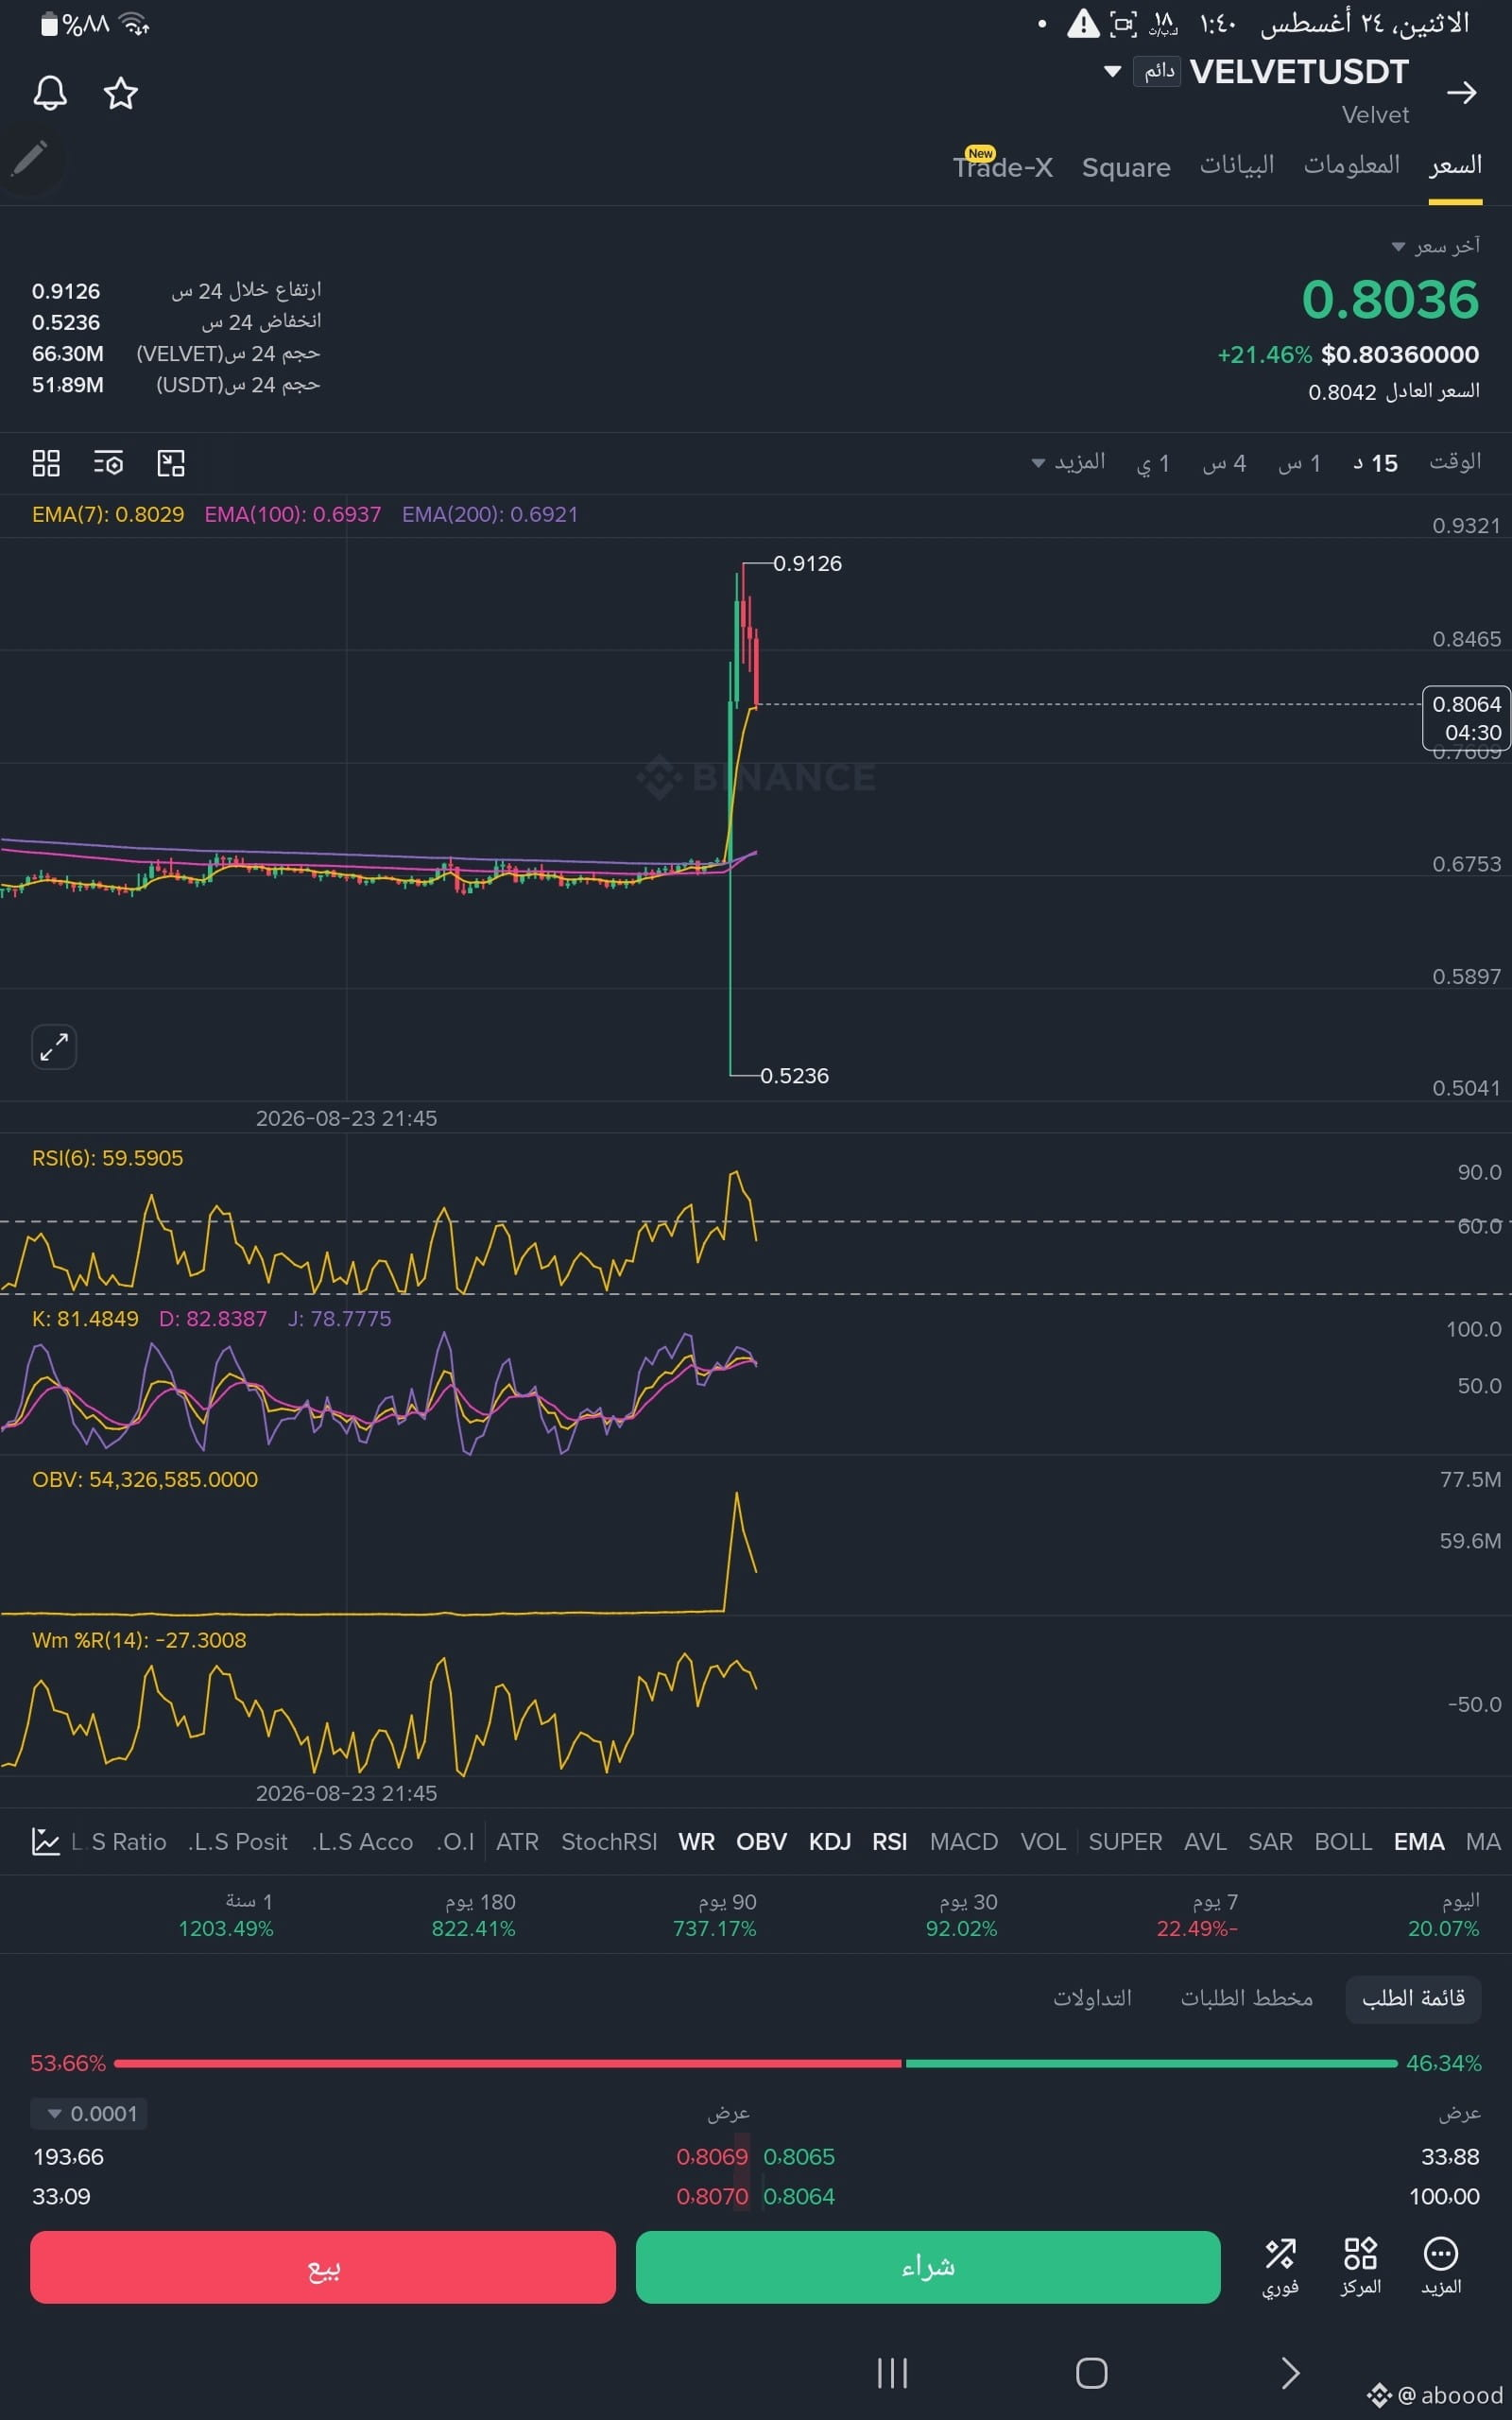Switch to the price (السعر) tab

pyautogui.click(x=1454, y=165)
